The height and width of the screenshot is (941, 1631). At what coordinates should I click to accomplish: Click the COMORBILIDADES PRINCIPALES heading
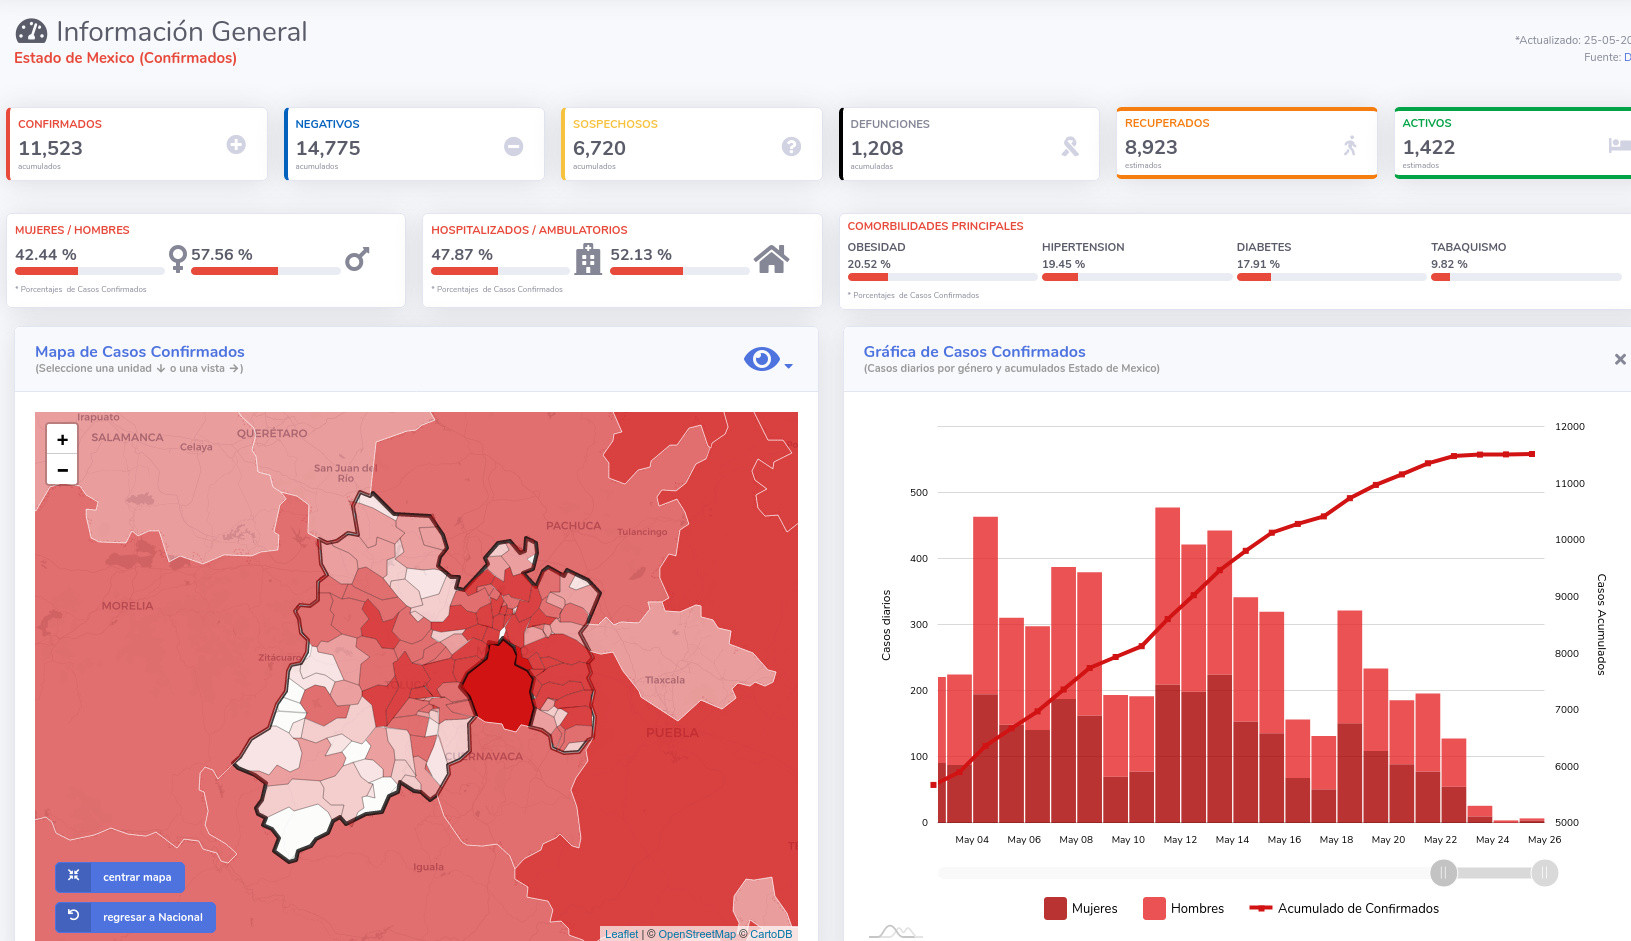pos(935,226)
